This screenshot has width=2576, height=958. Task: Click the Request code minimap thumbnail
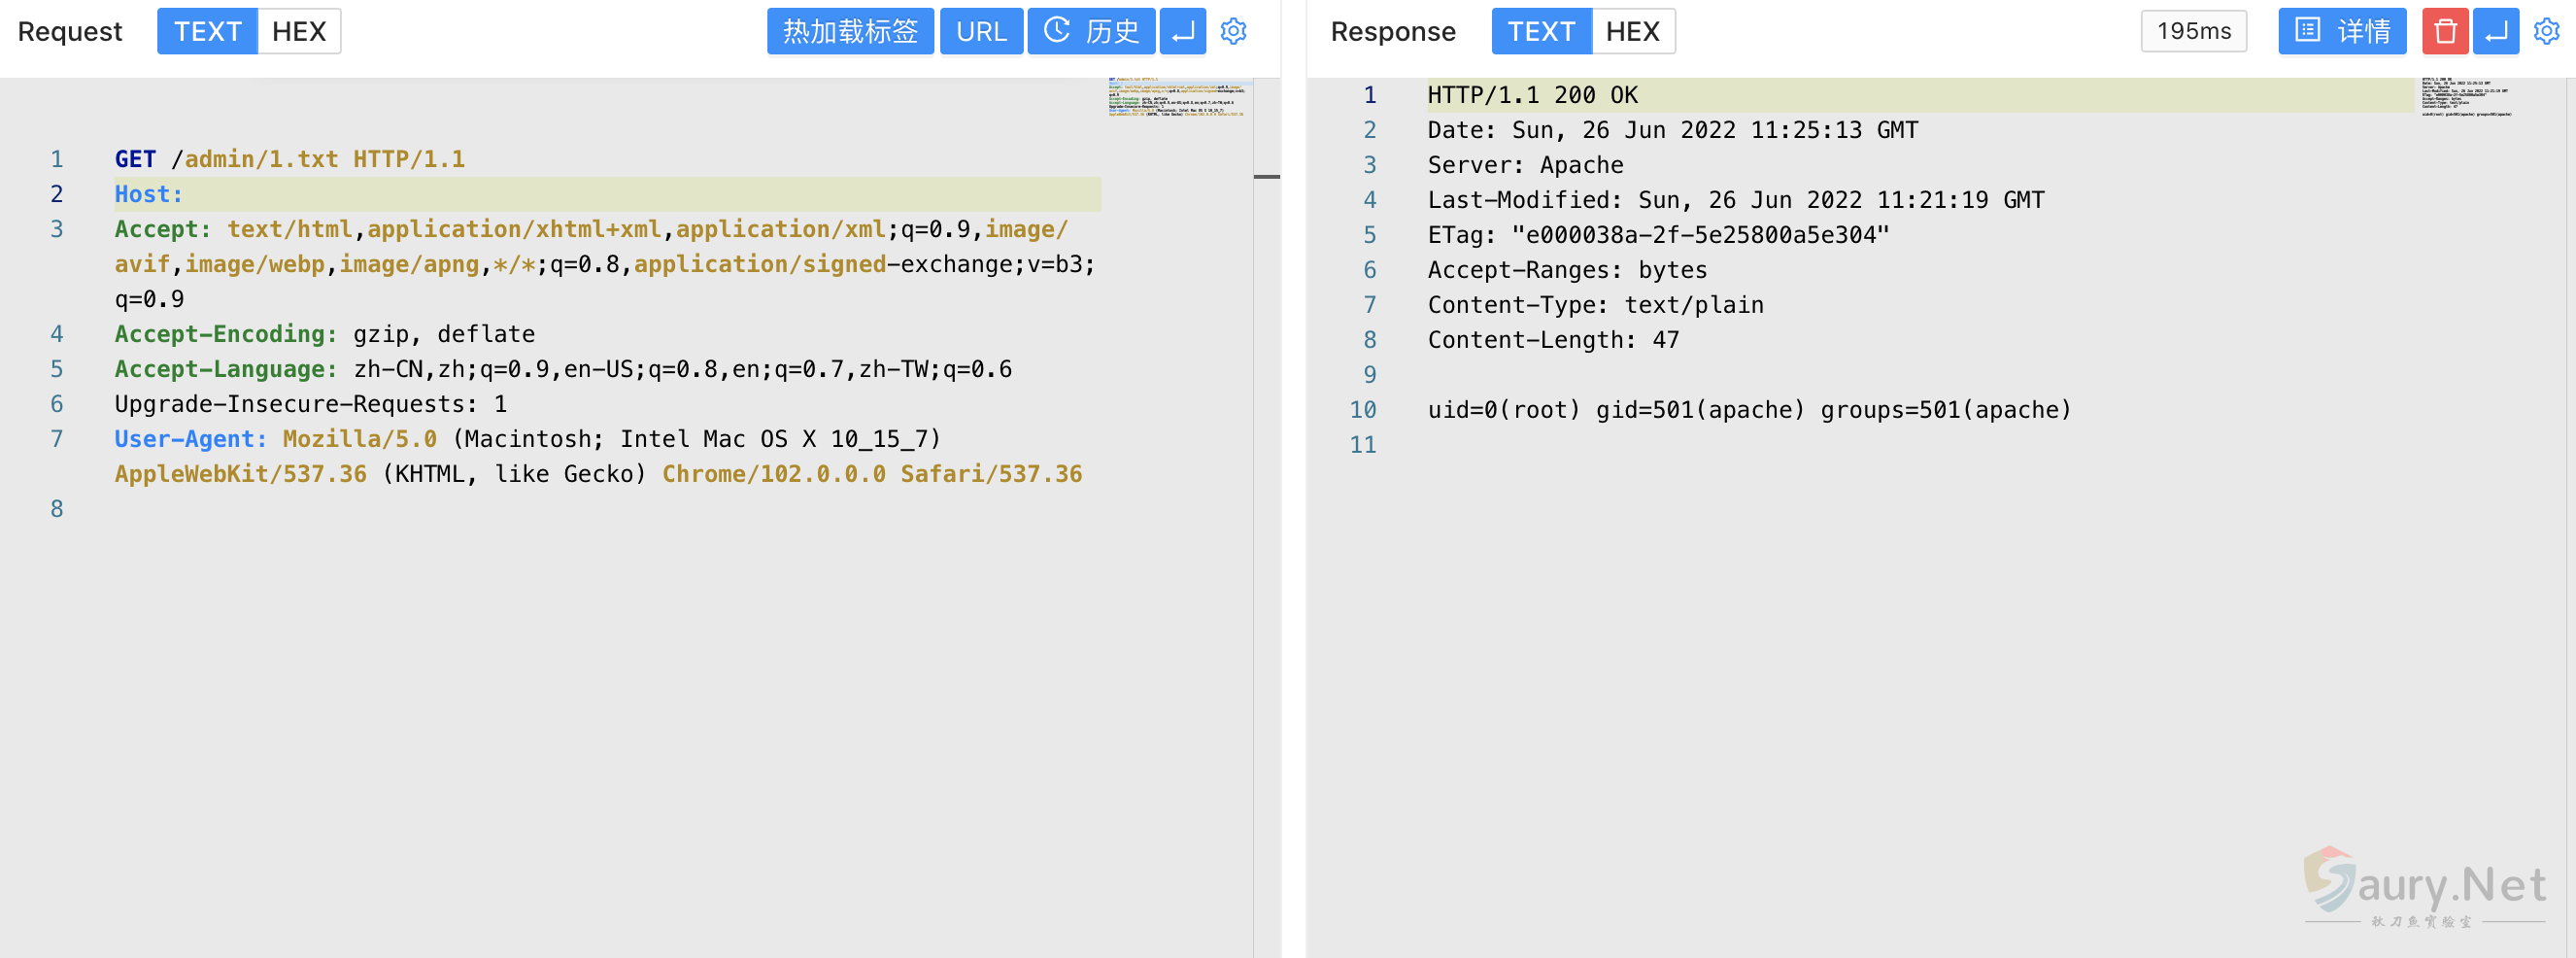tap(1176, 98)
